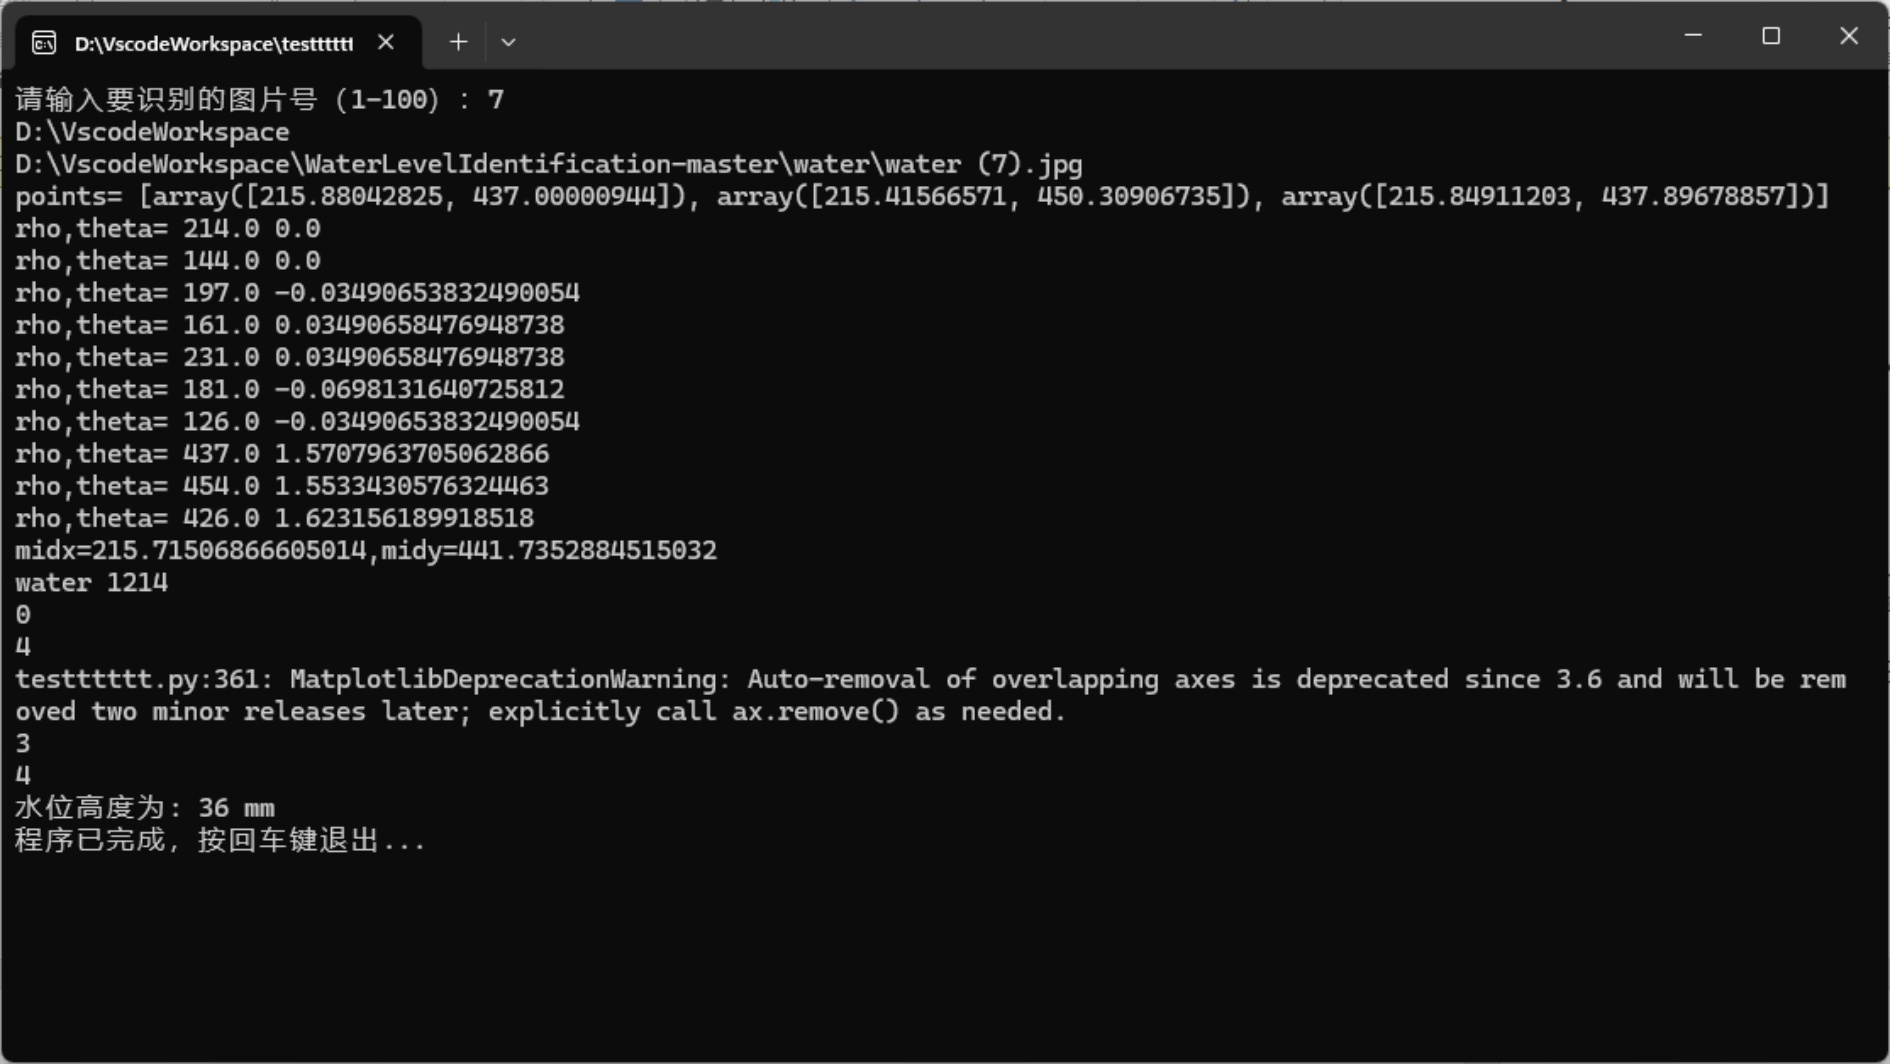
Task: Open a new tab with plus button
Action: coord(458,42)
